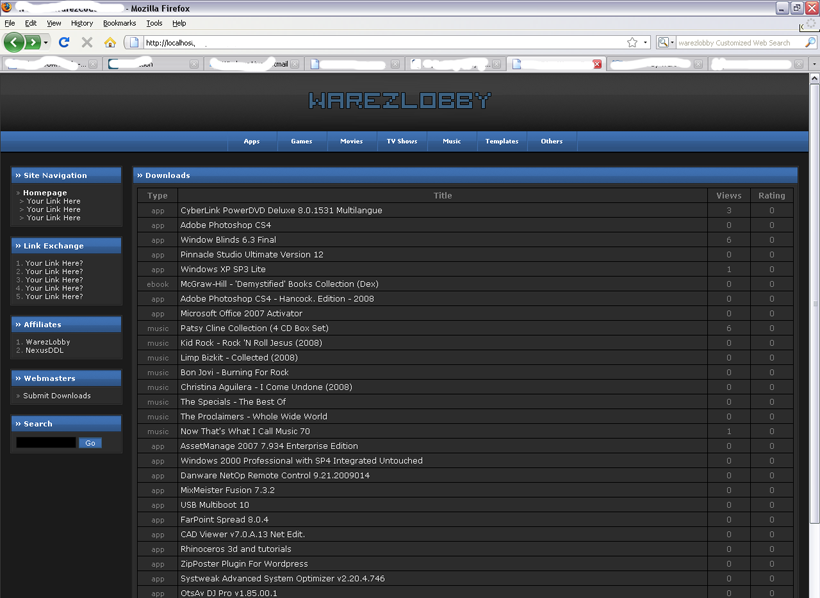Open the History menu
This screenshot has height=598, width=820.
point(82,23)
